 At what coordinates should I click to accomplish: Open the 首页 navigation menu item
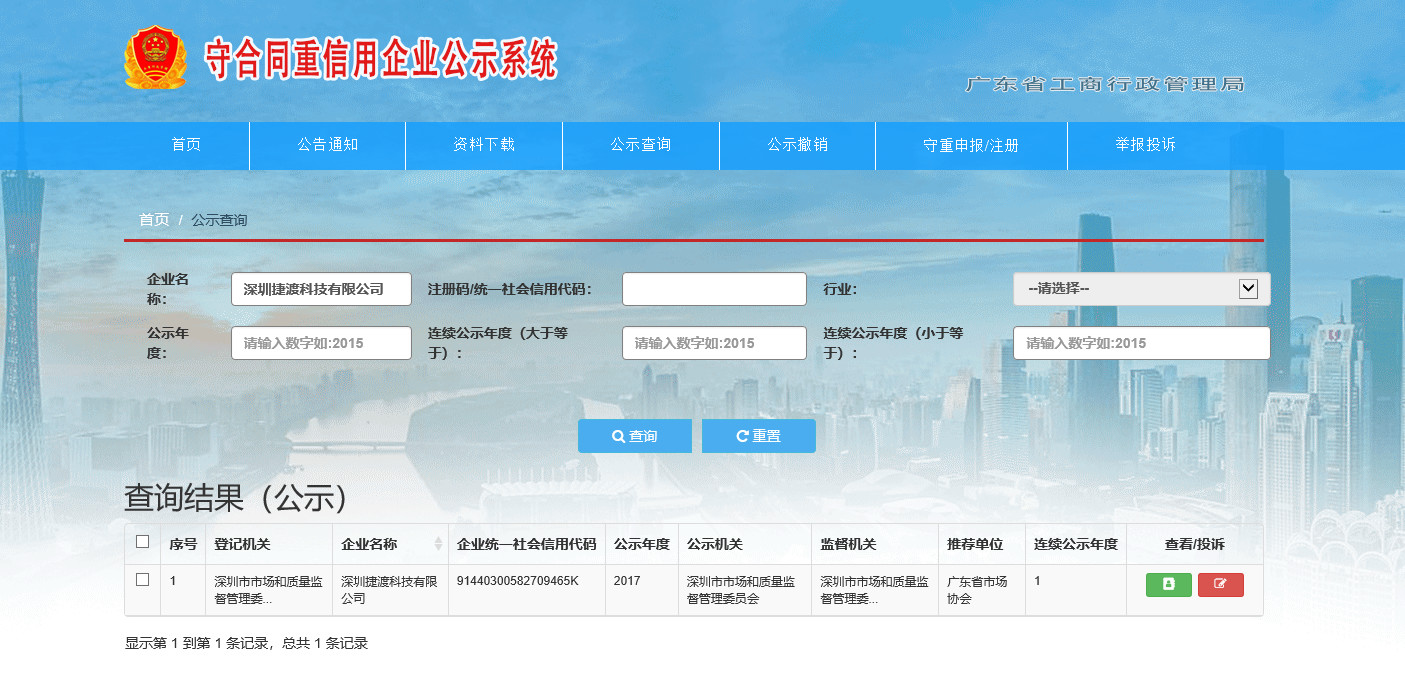coord(186,145)
